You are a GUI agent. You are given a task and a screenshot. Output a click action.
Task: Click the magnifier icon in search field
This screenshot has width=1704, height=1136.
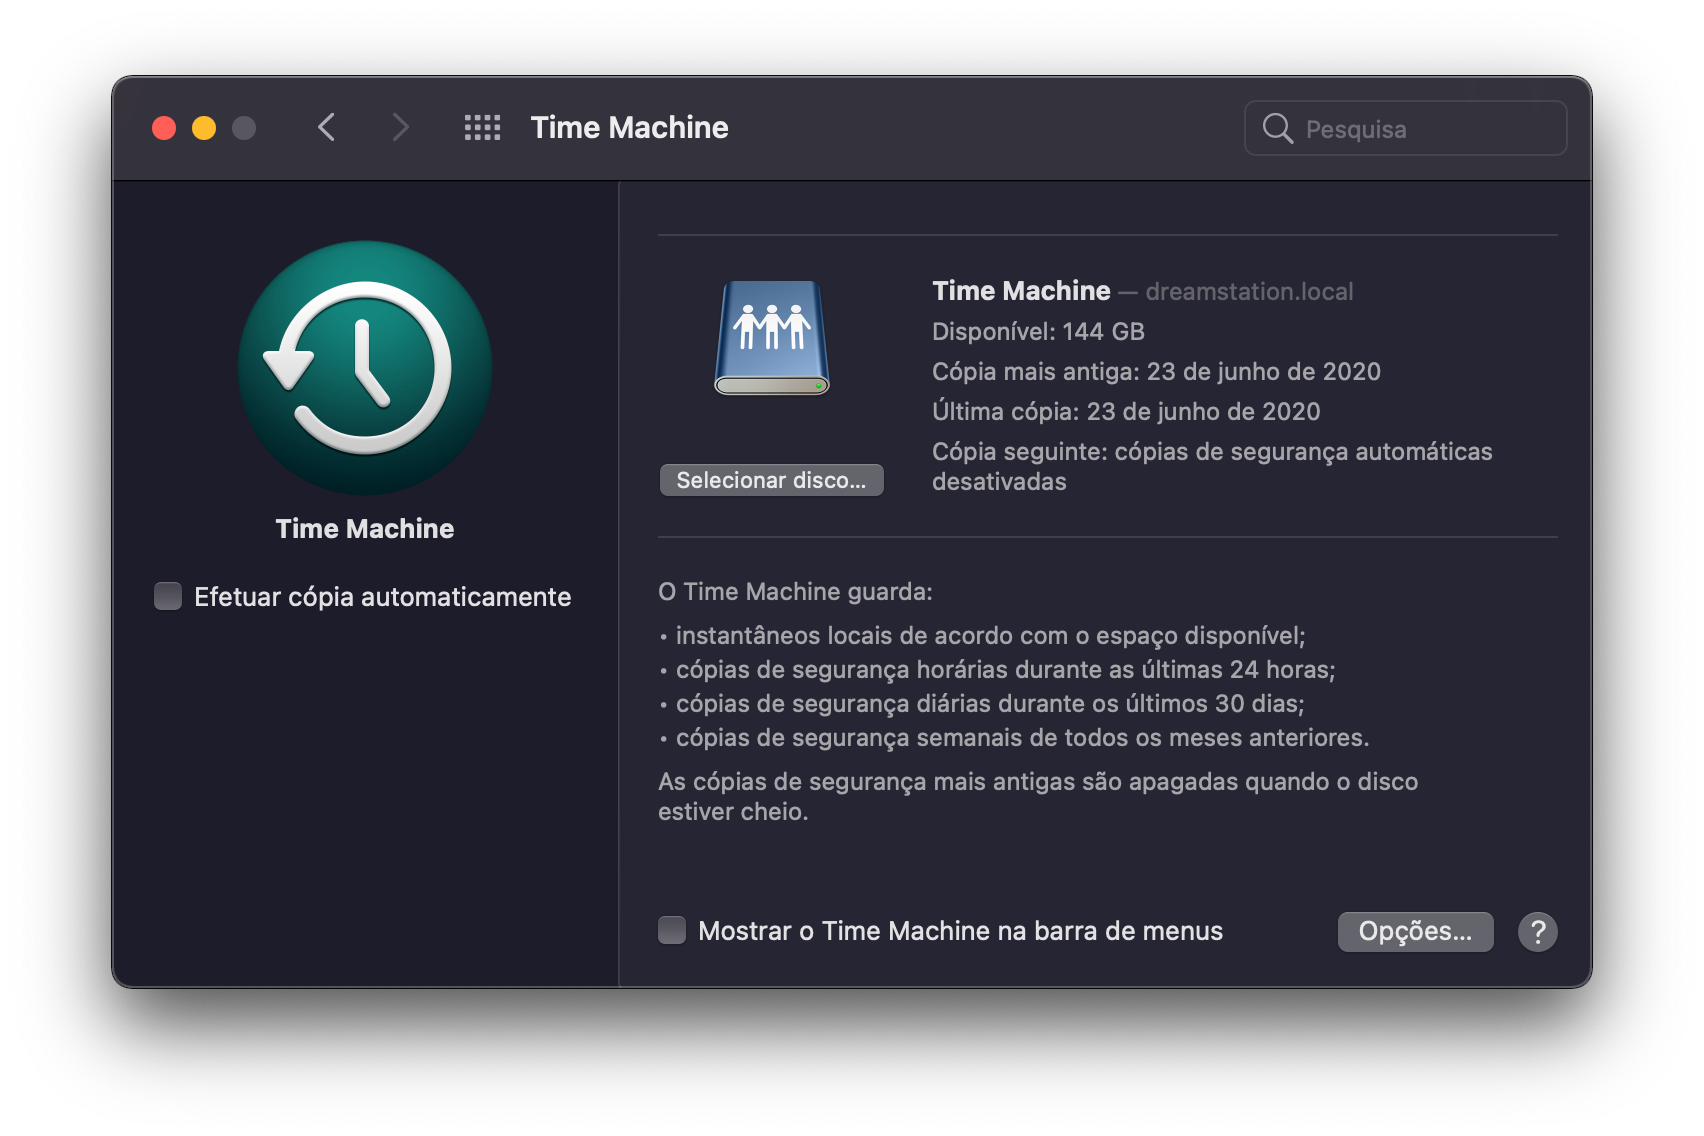[x=1277, y=128]
